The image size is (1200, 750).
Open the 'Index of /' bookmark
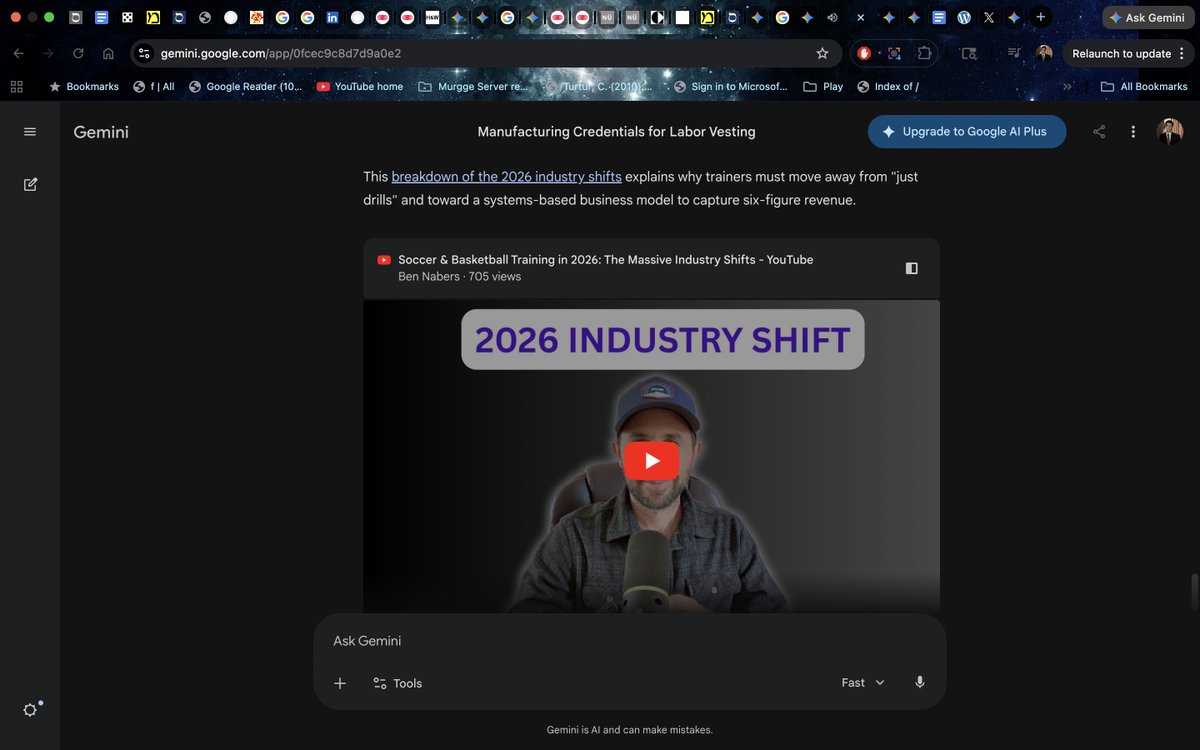tap(888, 86)
